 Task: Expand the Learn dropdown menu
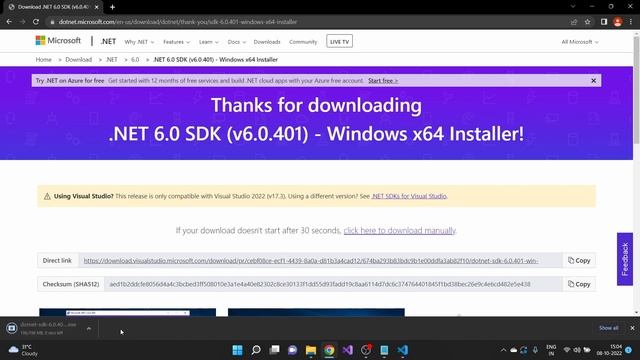209,42
